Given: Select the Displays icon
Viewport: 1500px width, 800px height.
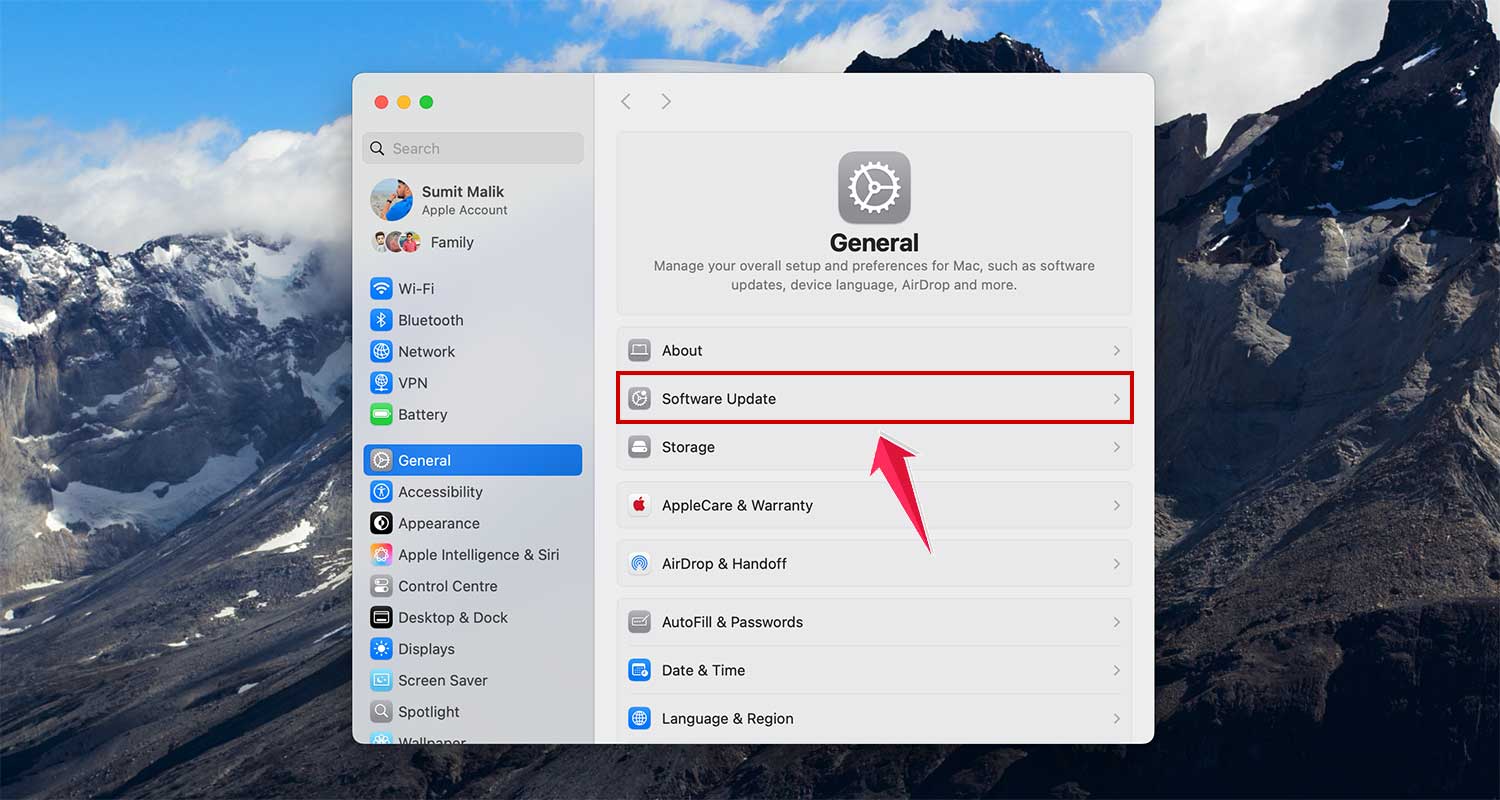Looking at the screenshot, I should pos(382,649).
